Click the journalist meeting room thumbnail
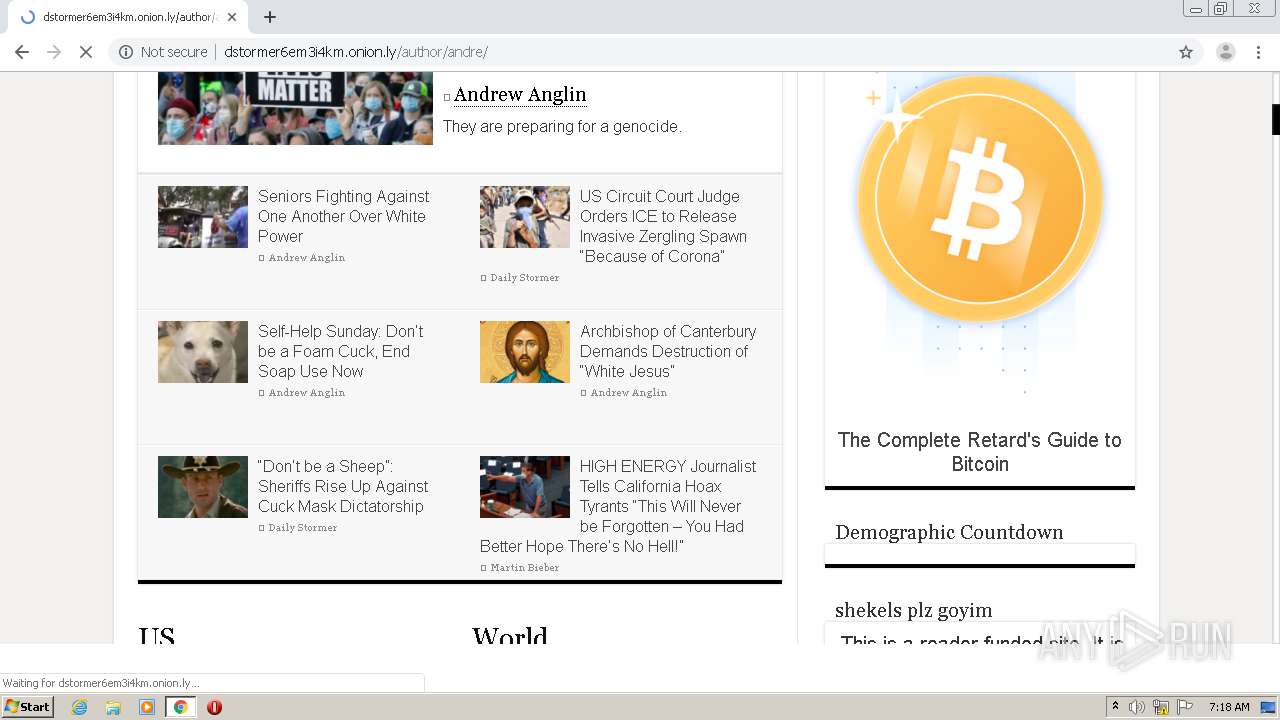The image size is (1280, 720). coord(525,487)
